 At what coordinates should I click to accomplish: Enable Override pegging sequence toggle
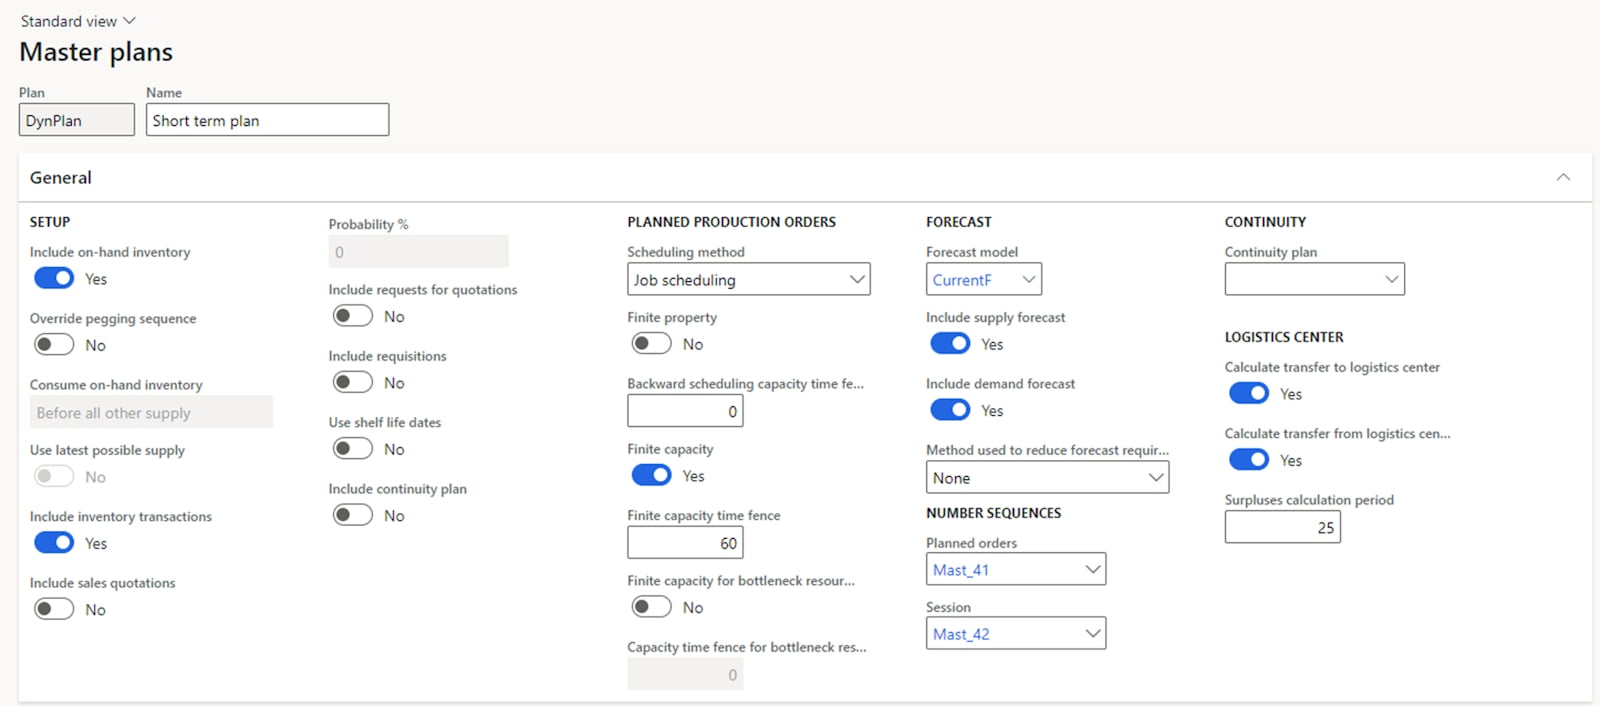pos(54,345)
